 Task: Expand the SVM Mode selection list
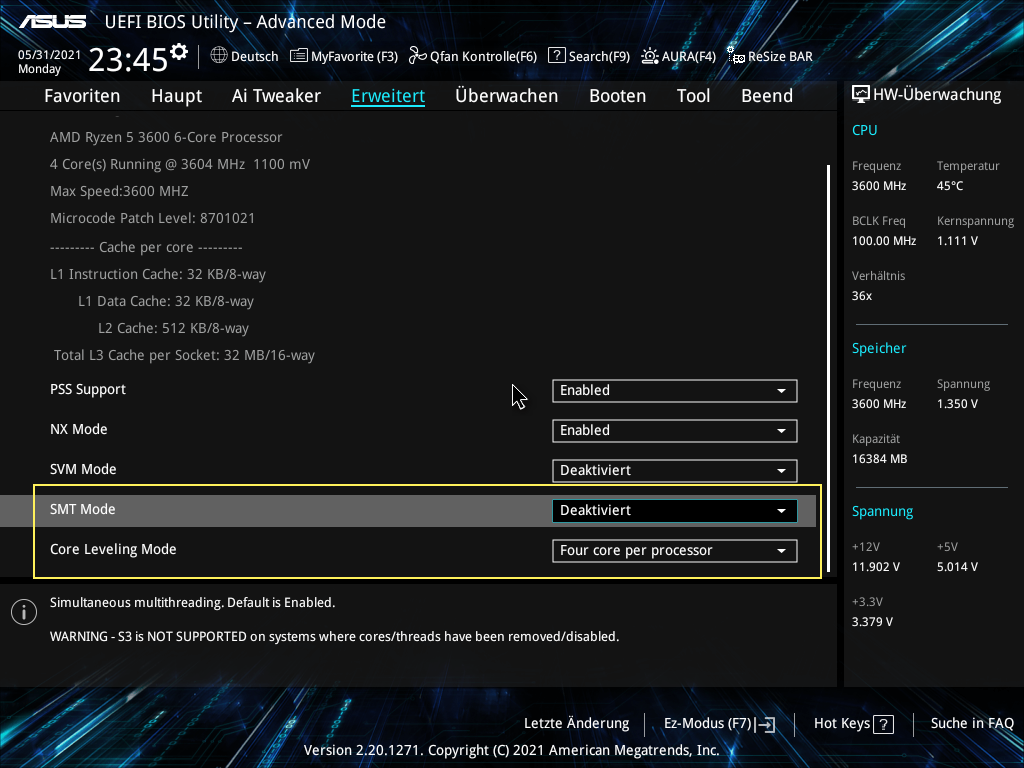(x=674, y=470)
